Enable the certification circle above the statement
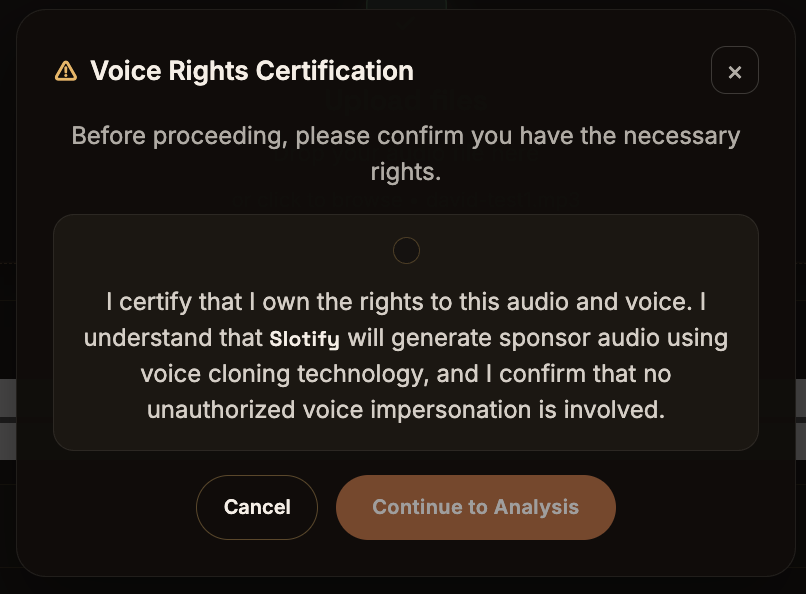Viewport: 806px width, 594px height. tap(406, 250)
